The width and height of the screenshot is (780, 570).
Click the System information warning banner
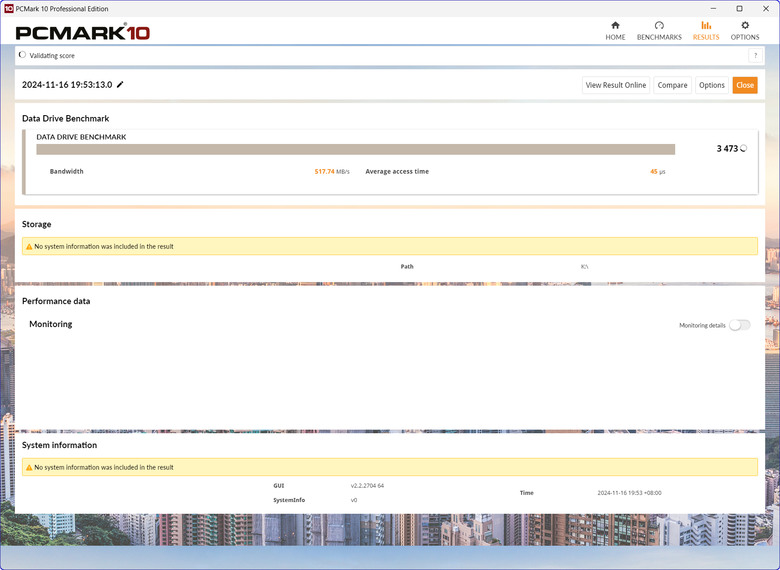[x=390, y=467]
